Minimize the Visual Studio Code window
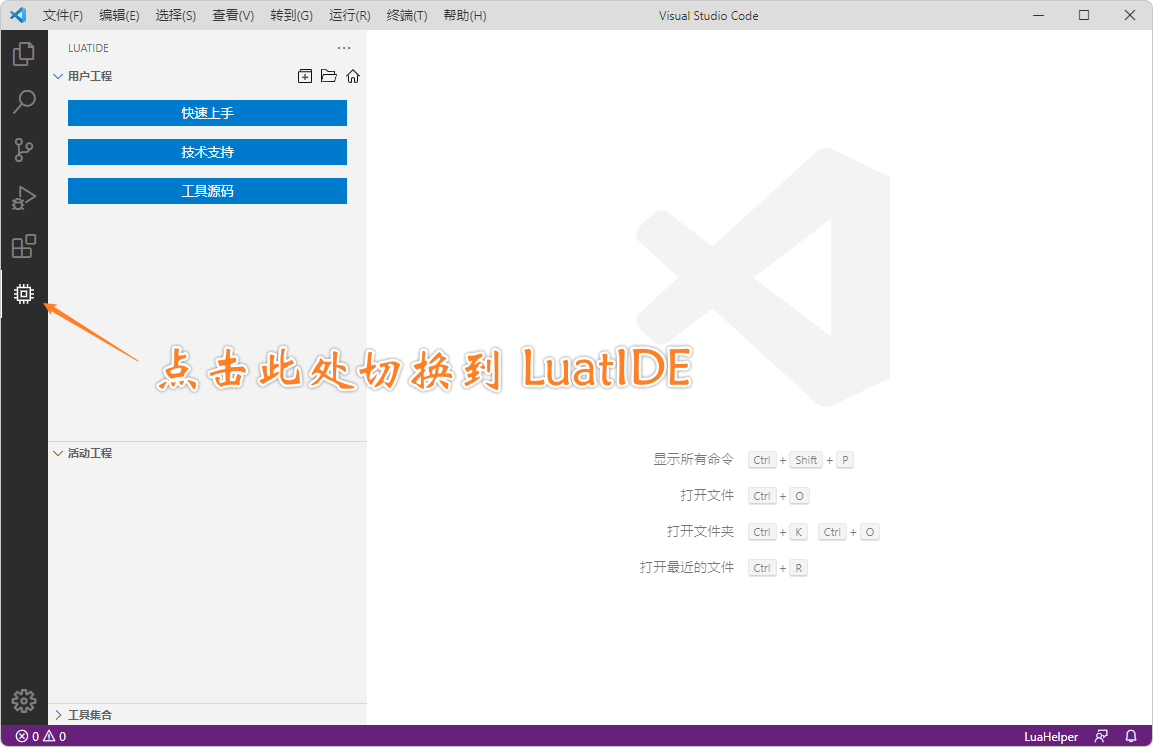Viewport: 1153px width, 747px height. pos(1038,15)
